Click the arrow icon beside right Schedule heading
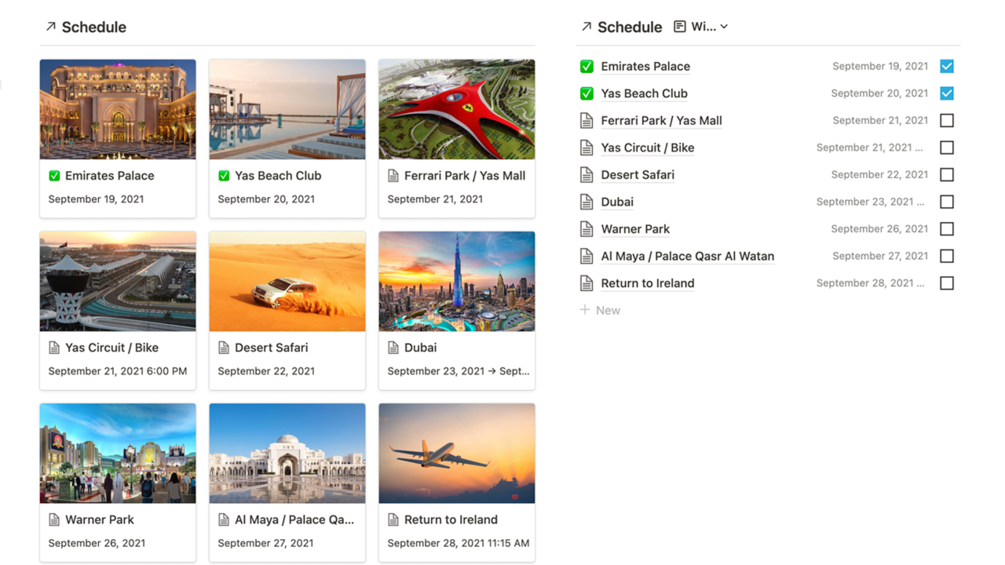 coord(586,27)
